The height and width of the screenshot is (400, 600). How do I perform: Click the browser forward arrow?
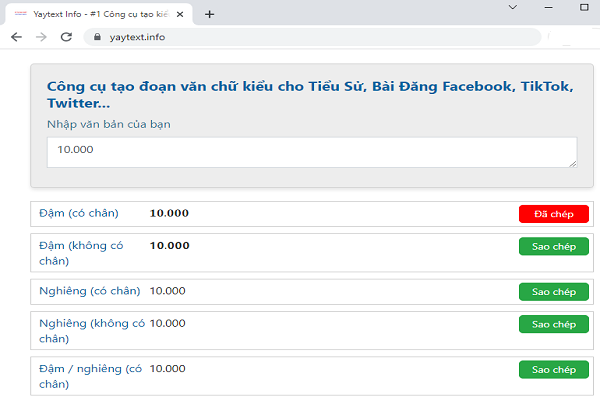(x=41, y=37)
